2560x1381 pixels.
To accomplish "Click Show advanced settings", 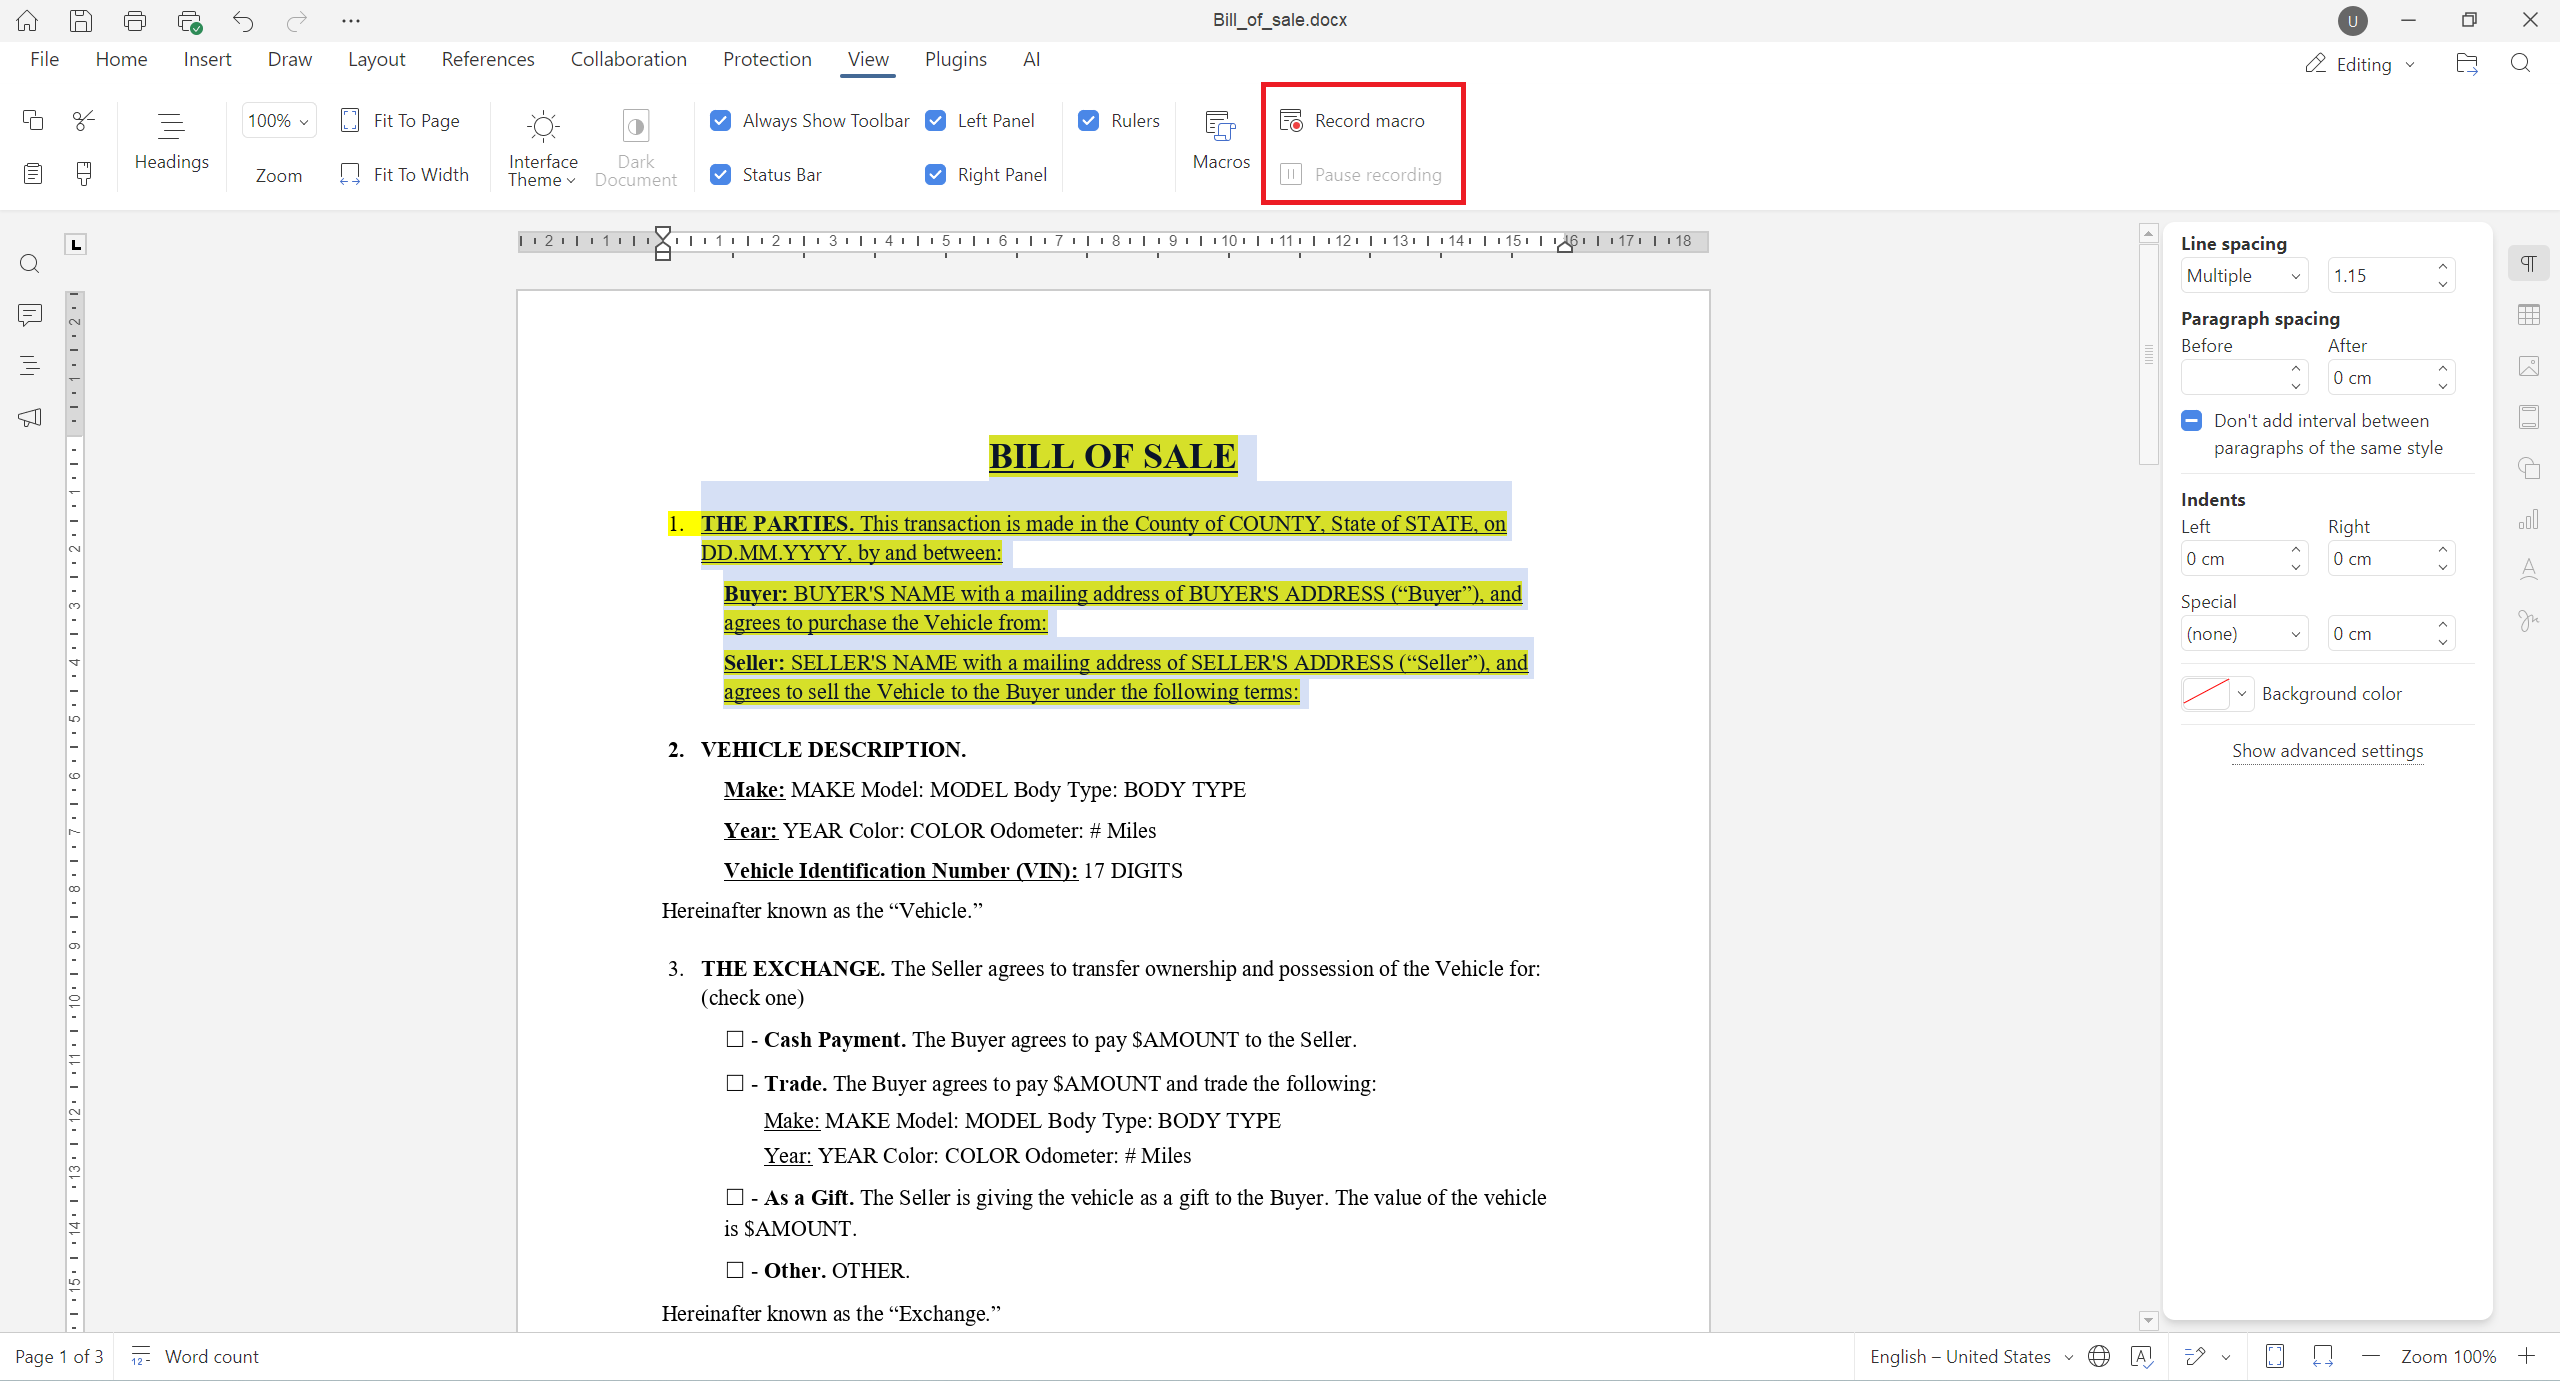I will coord(2327,750).
